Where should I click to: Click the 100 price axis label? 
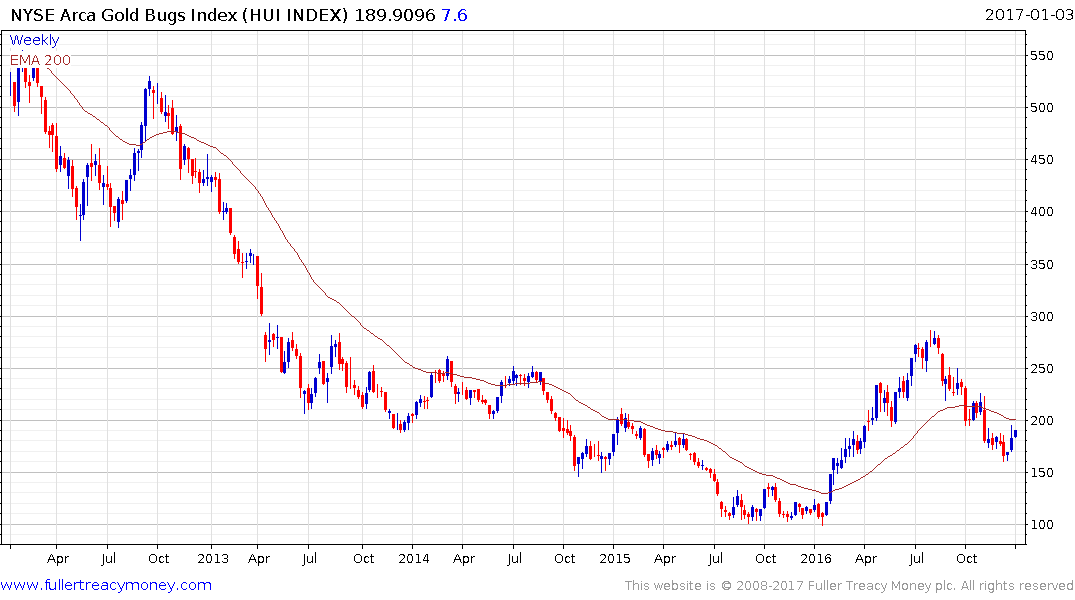click(1042, 525)
